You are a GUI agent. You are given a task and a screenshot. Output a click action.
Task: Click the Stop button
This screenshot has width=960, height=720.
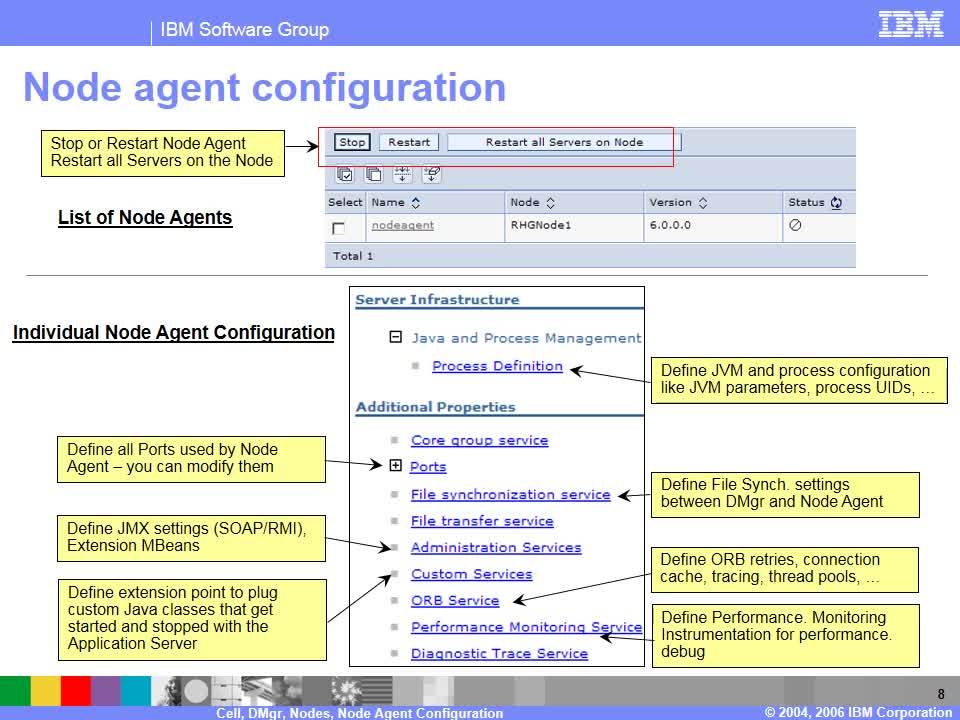(x=352, y=142)
